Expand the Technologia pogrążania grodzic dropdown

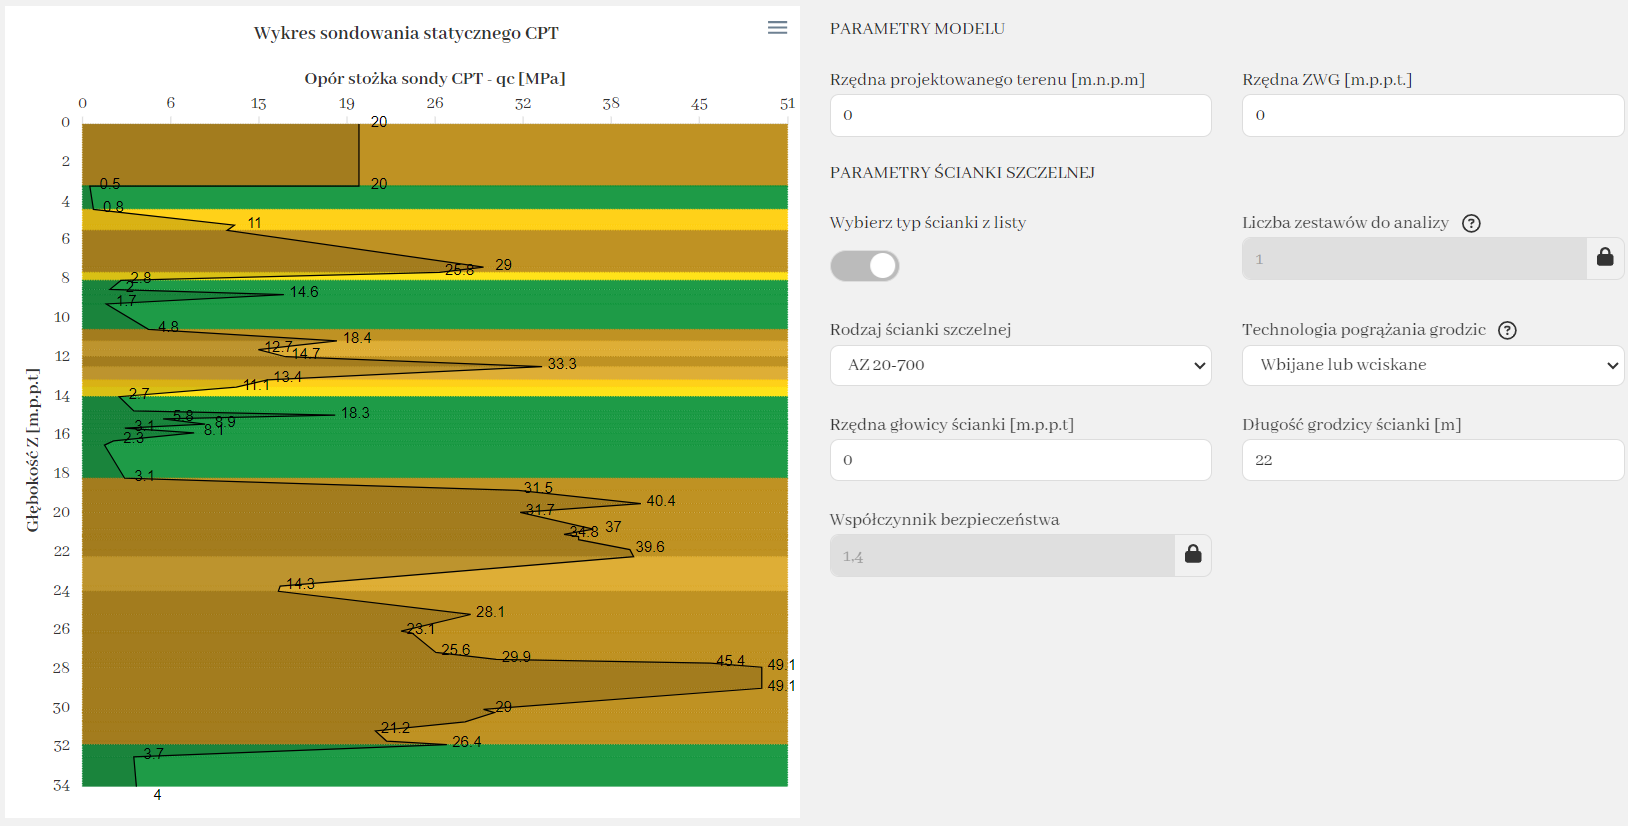[x=1432, y=365]
